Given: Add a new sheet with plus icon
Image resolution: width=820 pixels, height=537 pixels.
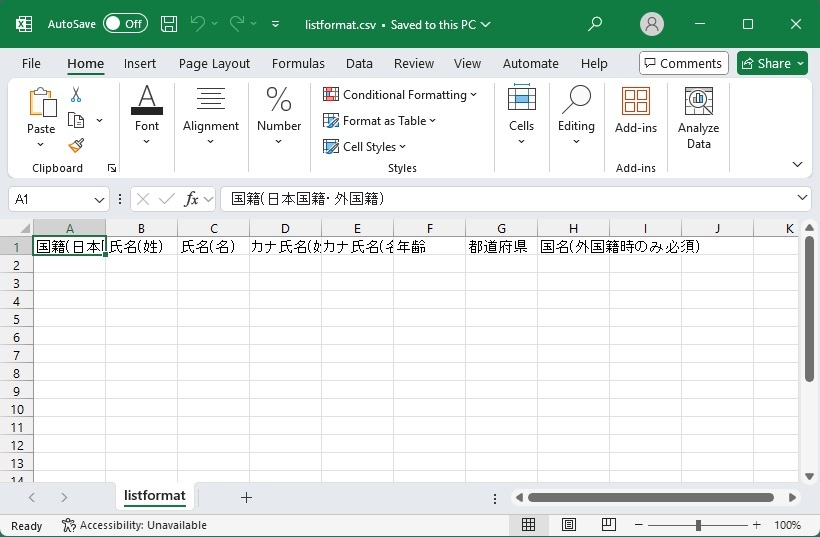Looking at the screenshot, I should pyautogui.click(x=246, y=497).
